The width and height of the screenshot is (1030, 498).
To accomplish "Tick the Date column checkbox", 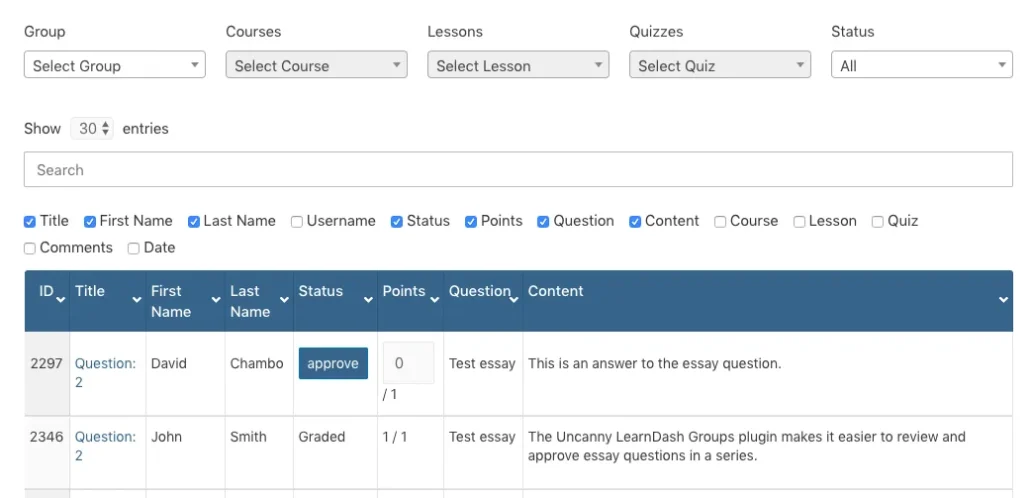I will (134, 248).
